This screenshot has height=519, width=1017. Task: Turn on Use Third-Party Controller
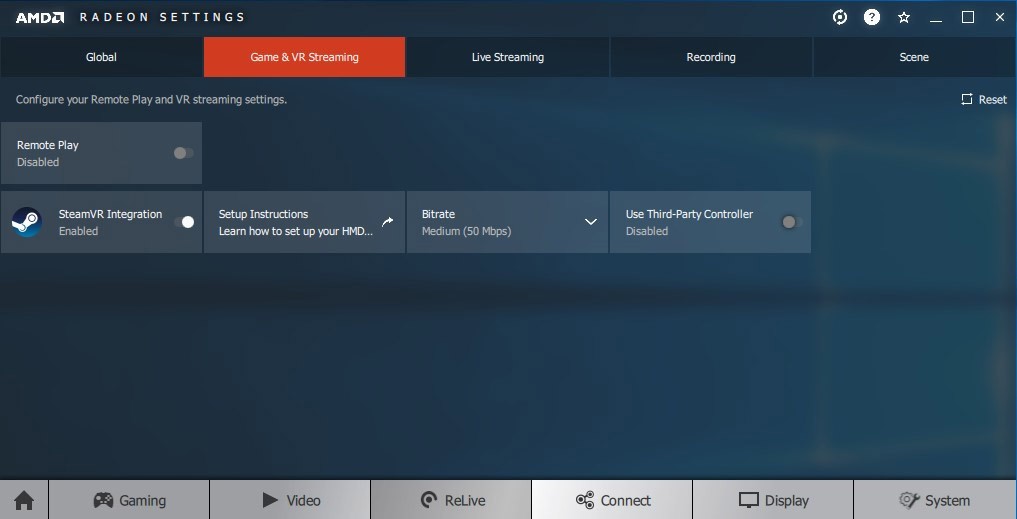pyautogui.click(x=791, y=222)
